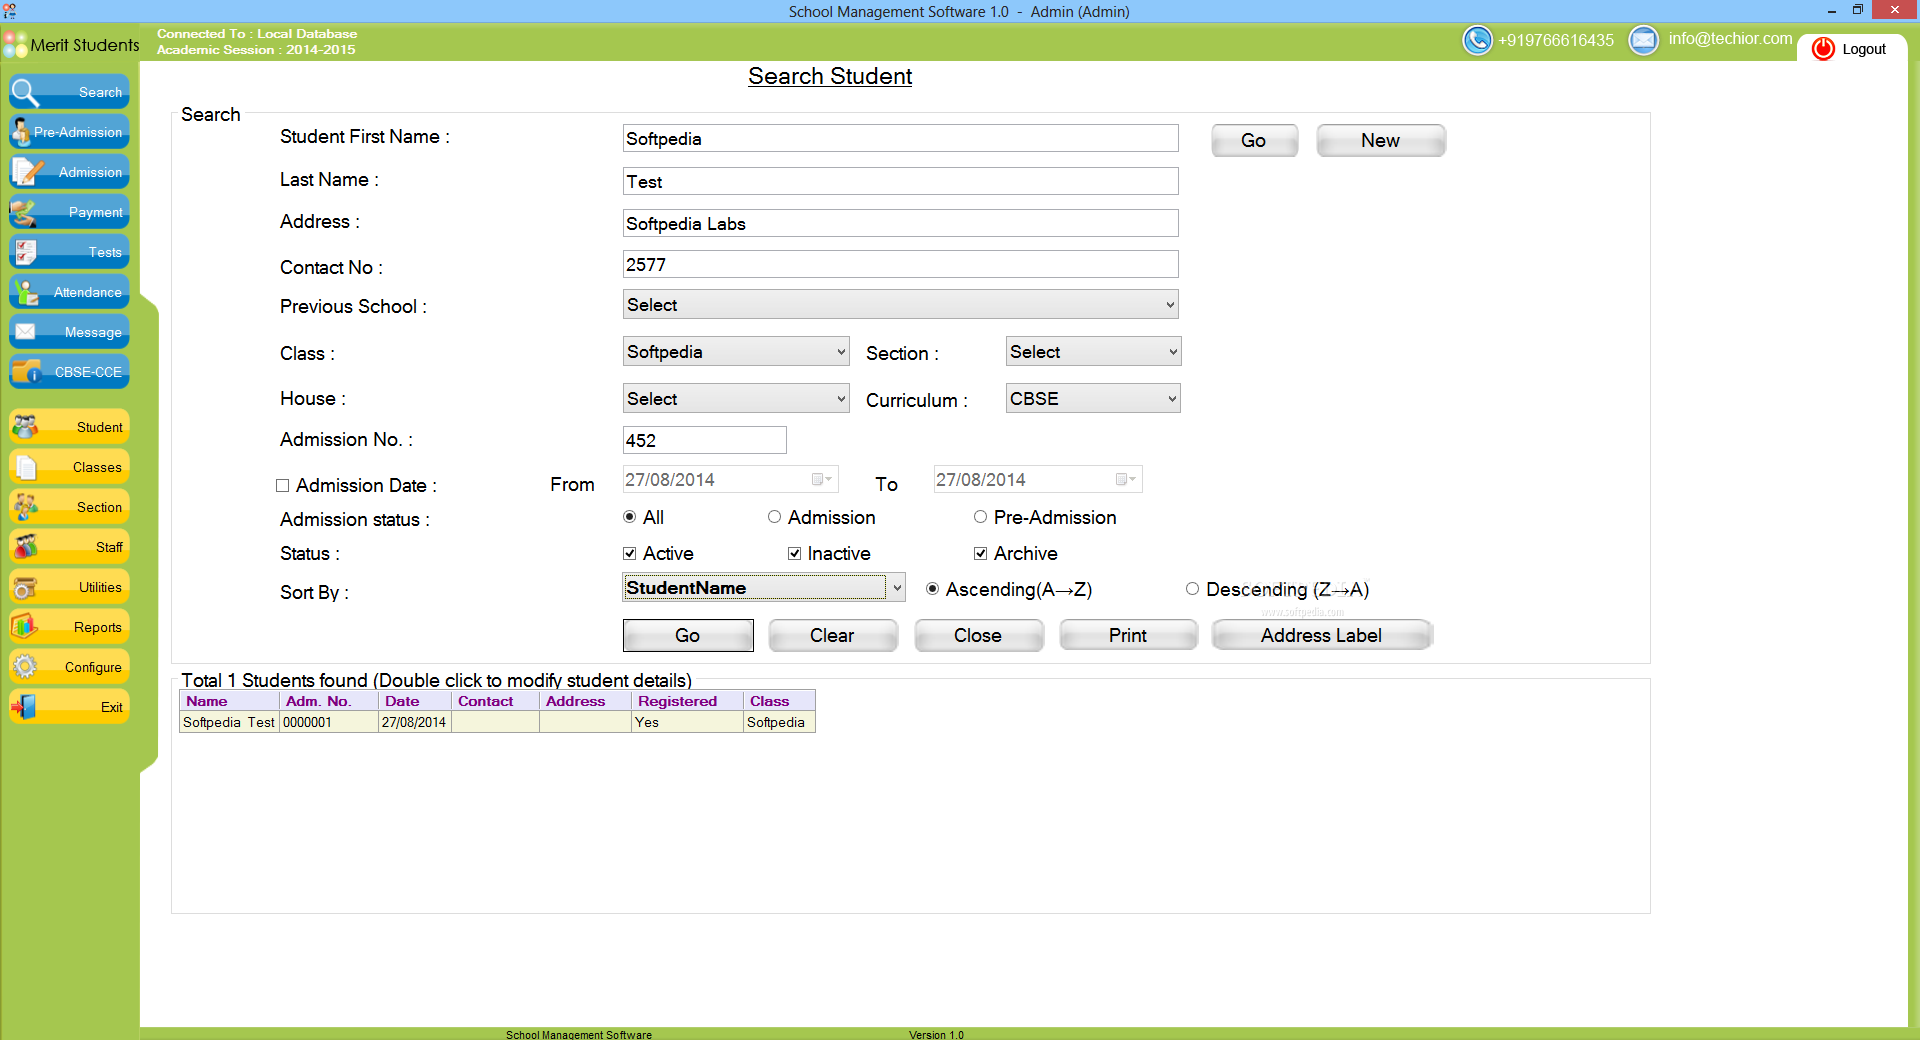
Task: Click the phone contact icon
Action: pos(1477,40)
